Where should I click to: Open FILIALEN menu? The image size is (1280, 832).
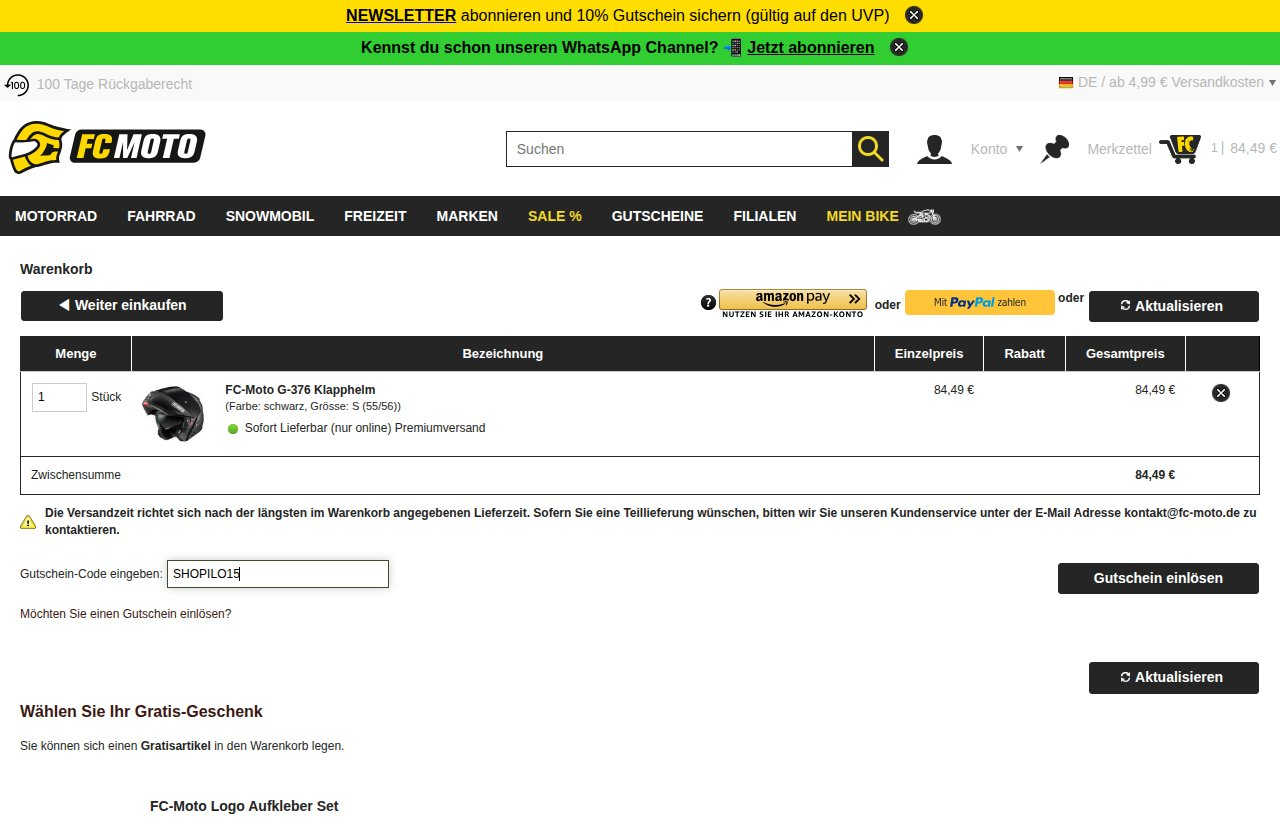tap(765, 216)
